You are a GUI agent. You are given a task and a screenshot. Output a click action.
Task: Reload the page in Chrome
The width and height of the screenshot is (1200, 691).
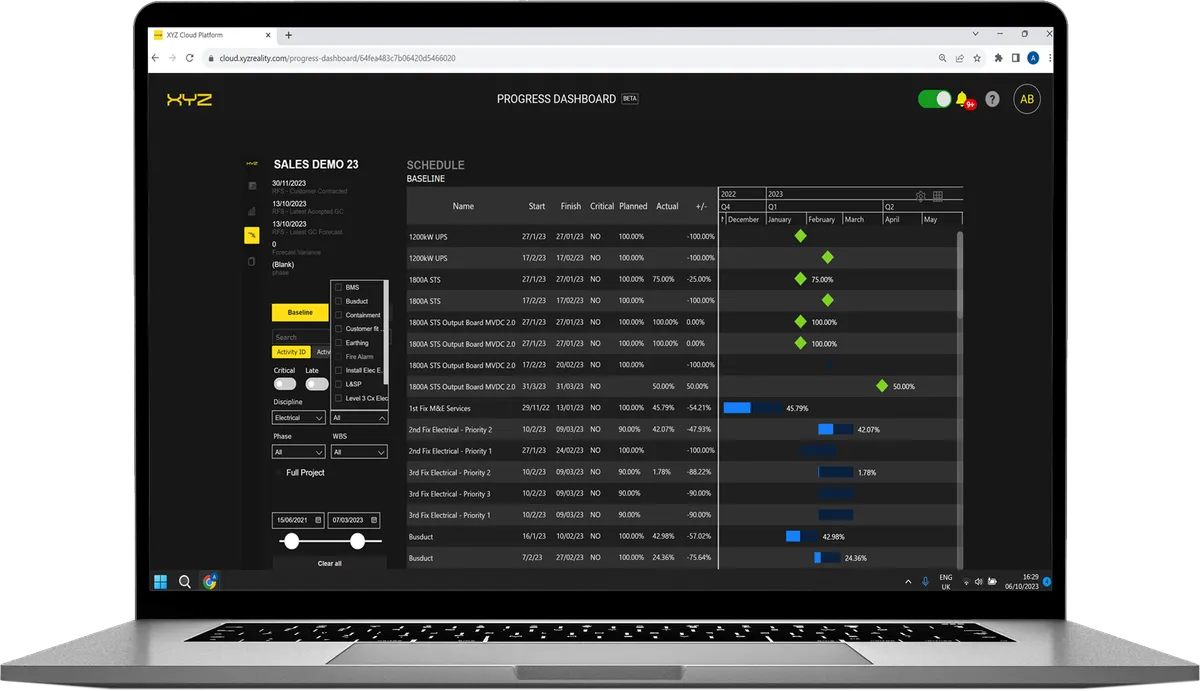tap(190, 58)
